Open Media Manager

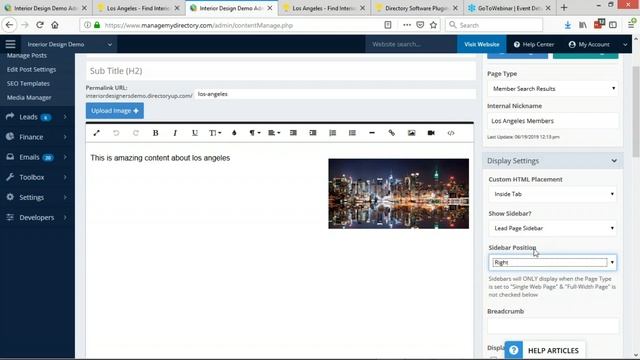pyautogui.click(x=29, y=98)
